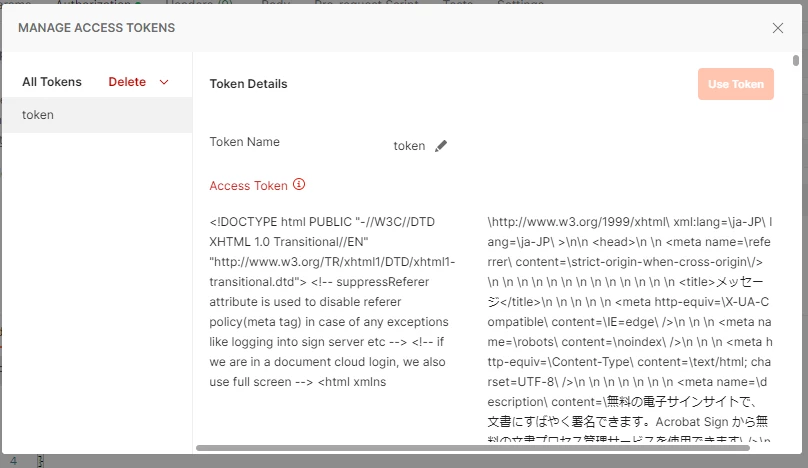
Task: Click the 'Token Details' heading
Action: click(248, 84)
